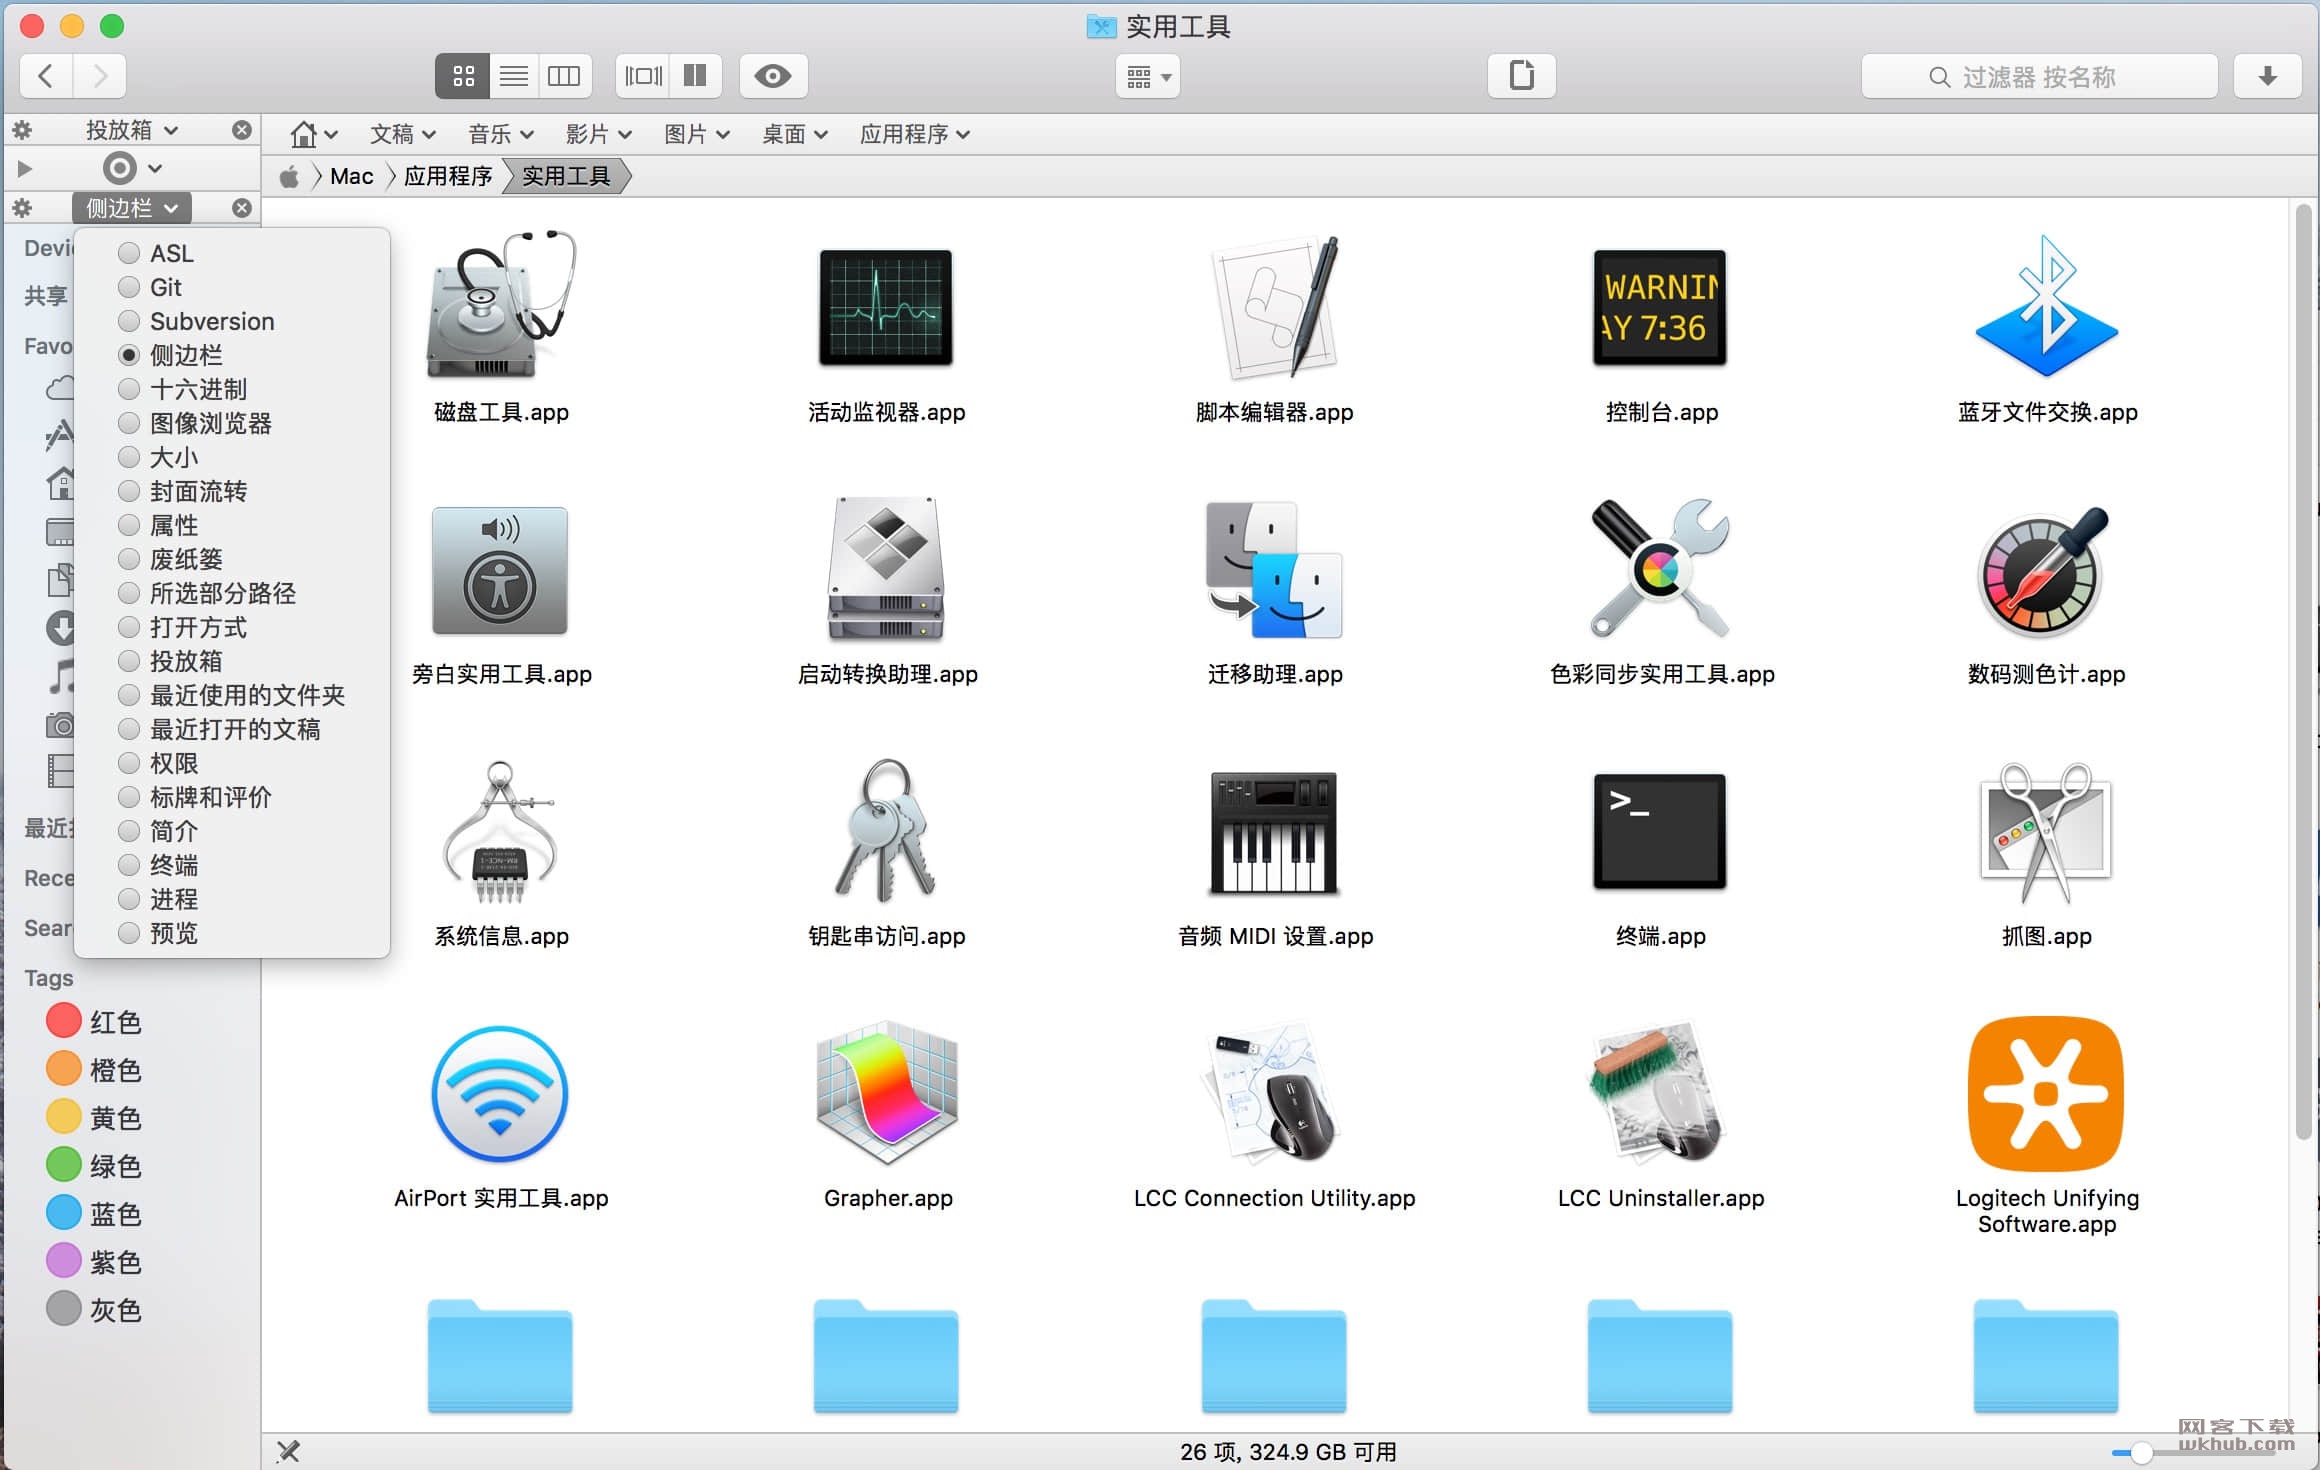
Task: Open Logitech Unifying Software.app icon
Action: [x=2046, y=1094]
